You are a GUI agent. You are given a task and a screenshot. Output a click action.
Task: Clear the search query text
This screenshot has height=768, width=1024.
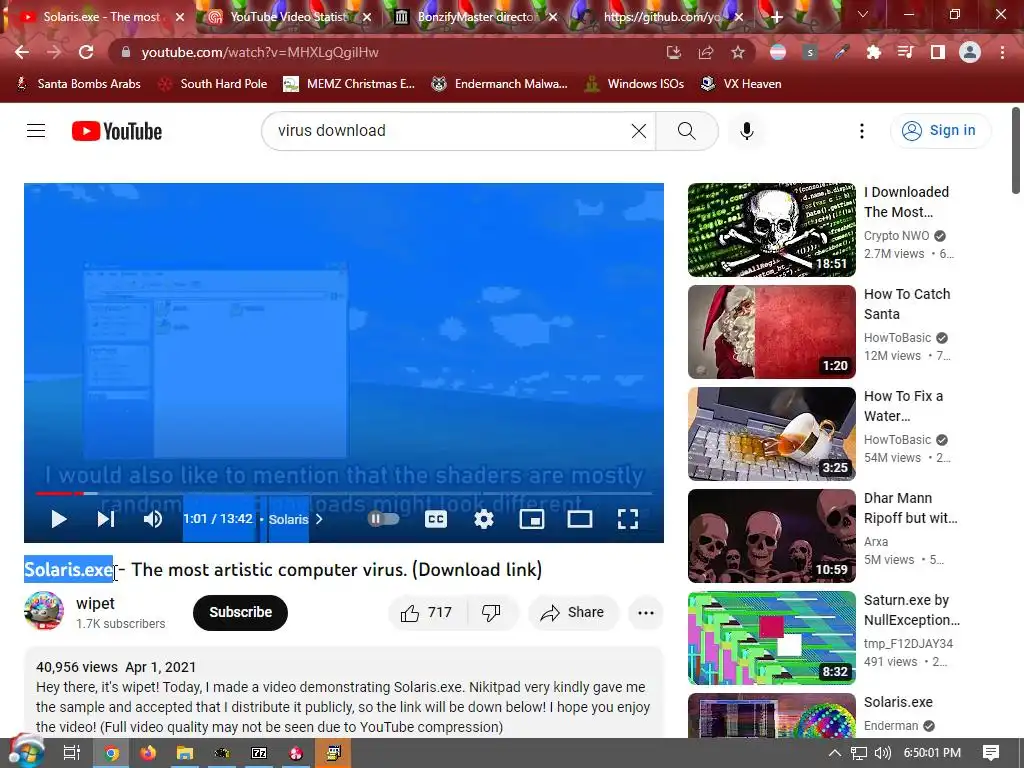639,131
